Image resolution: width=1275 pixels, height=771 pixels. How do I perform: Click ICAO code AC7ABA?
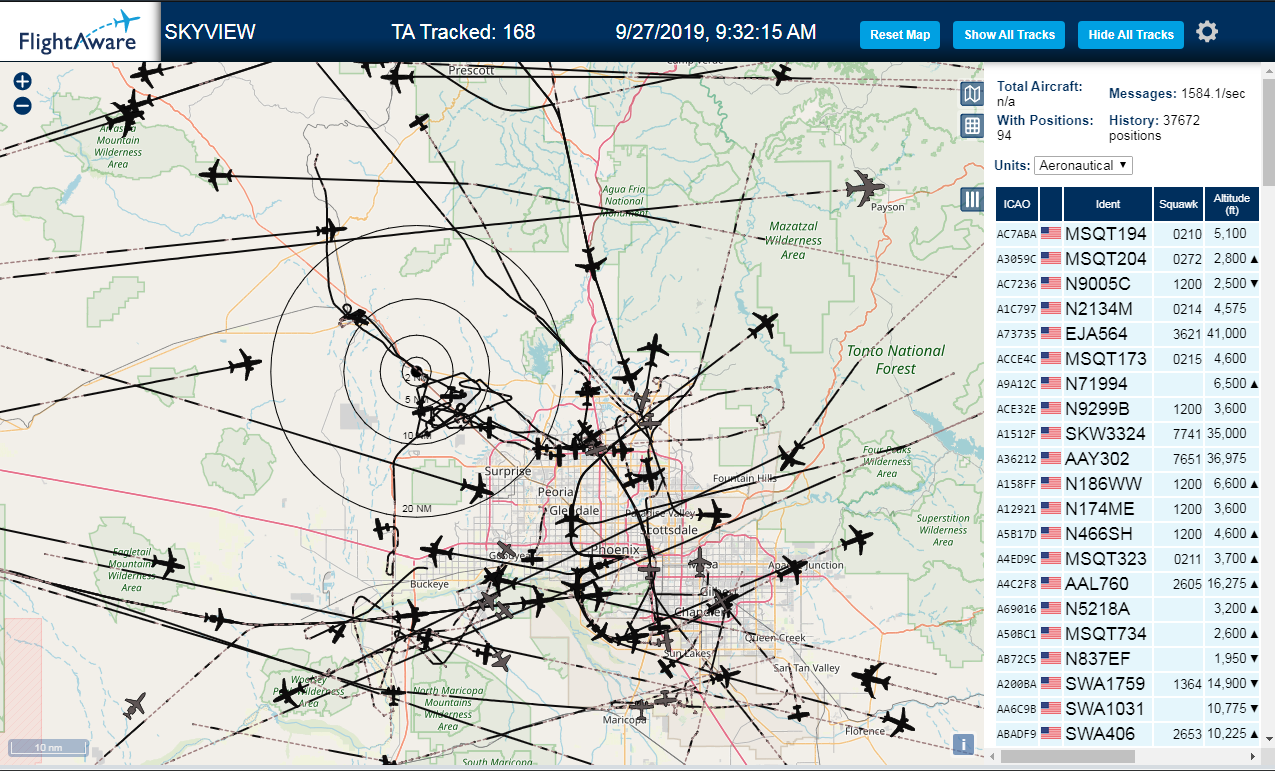coord(1016,234)
